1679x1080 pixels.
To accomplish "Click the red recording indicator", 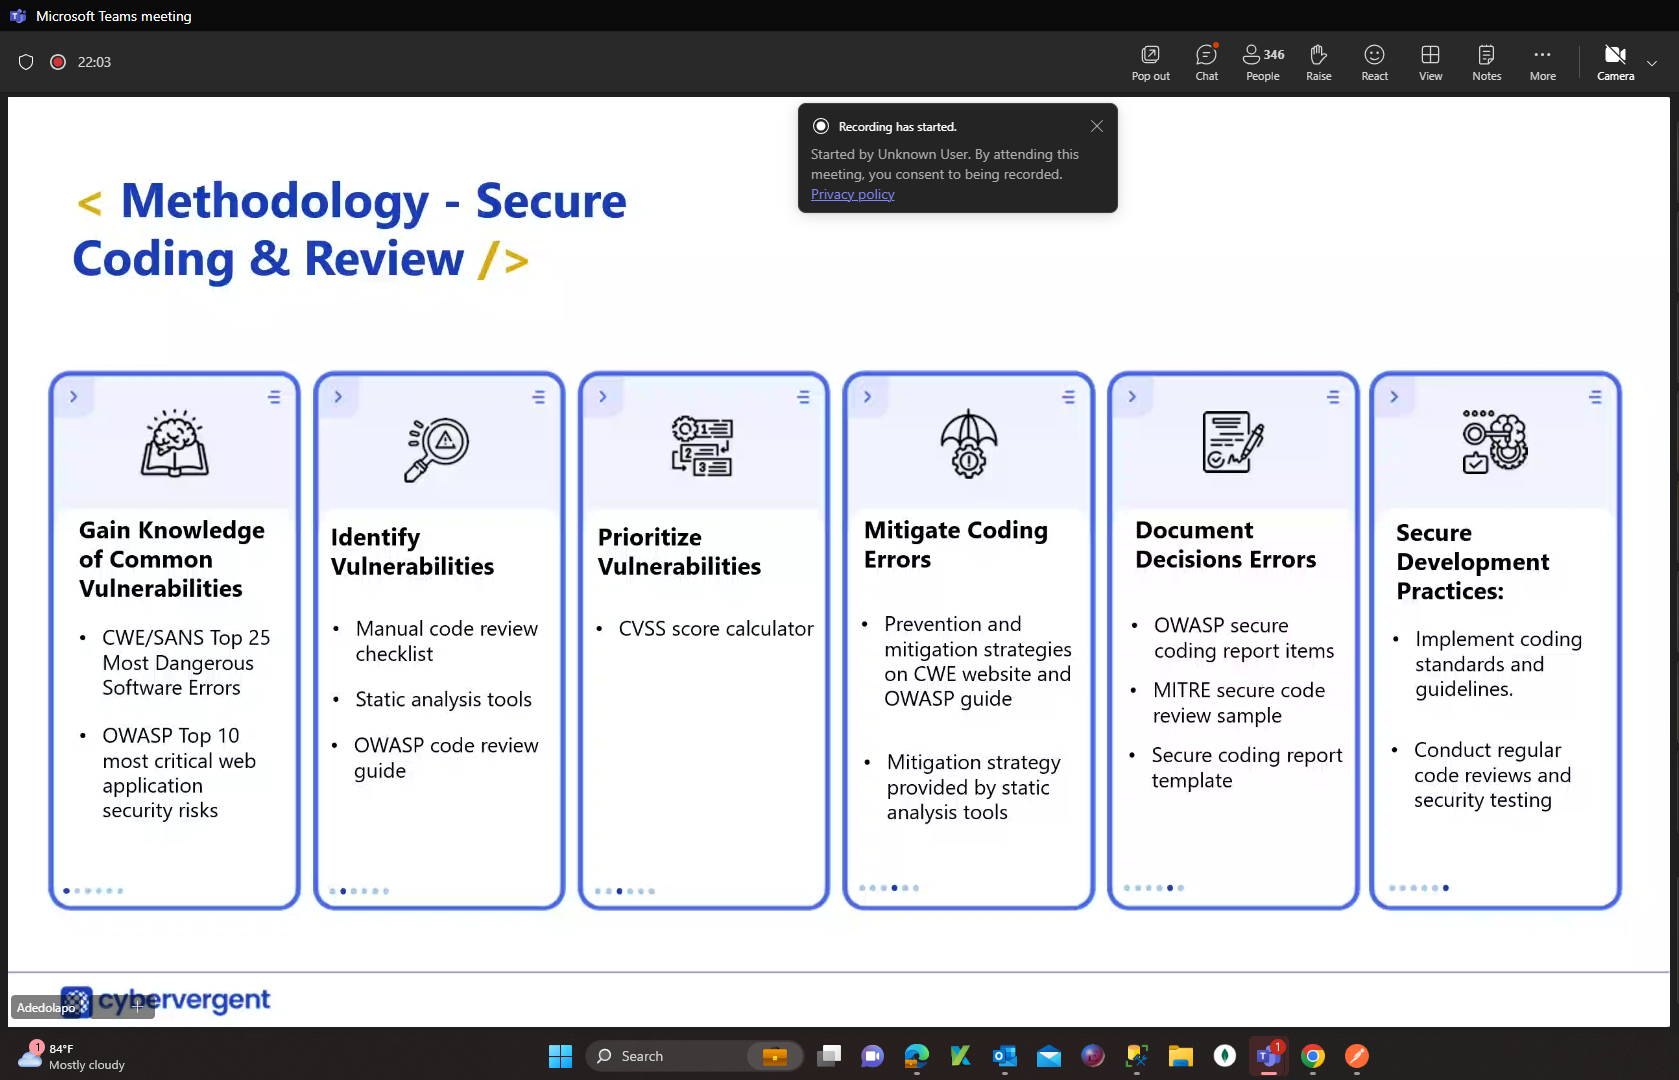I will 58,62.
